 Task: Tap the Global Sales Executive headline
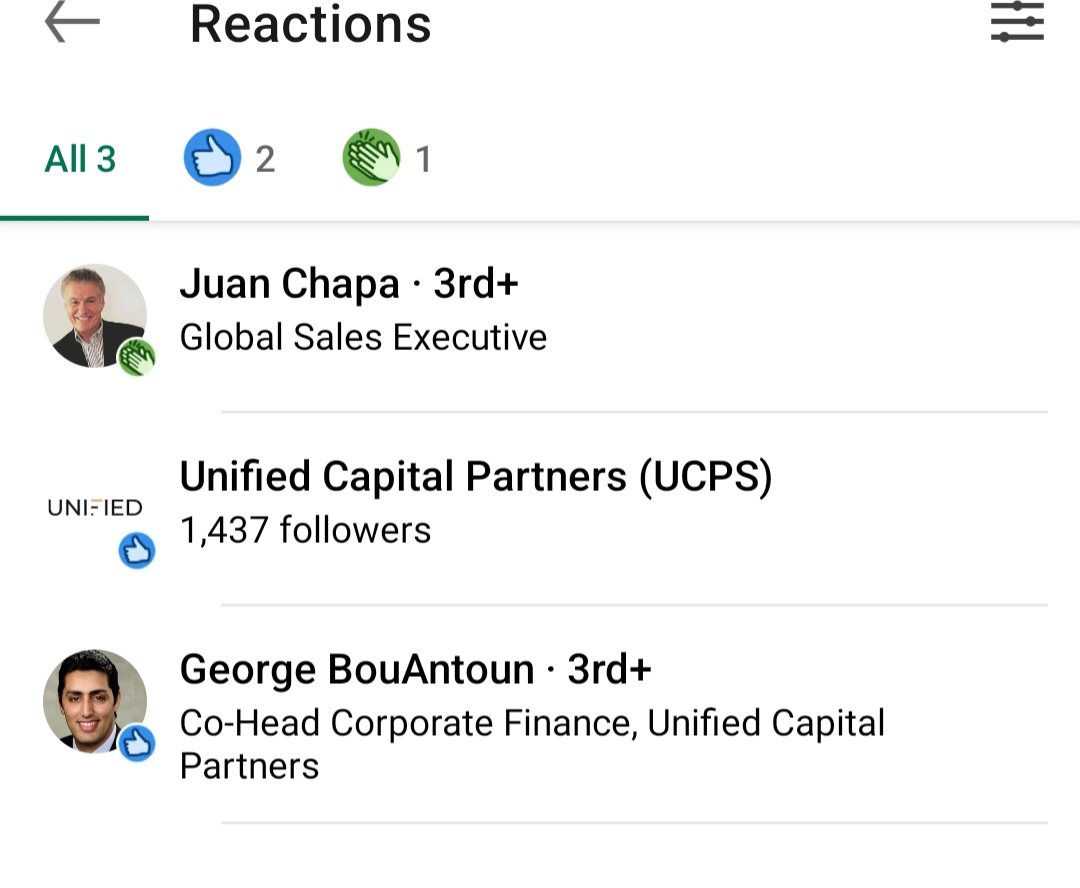363,338
